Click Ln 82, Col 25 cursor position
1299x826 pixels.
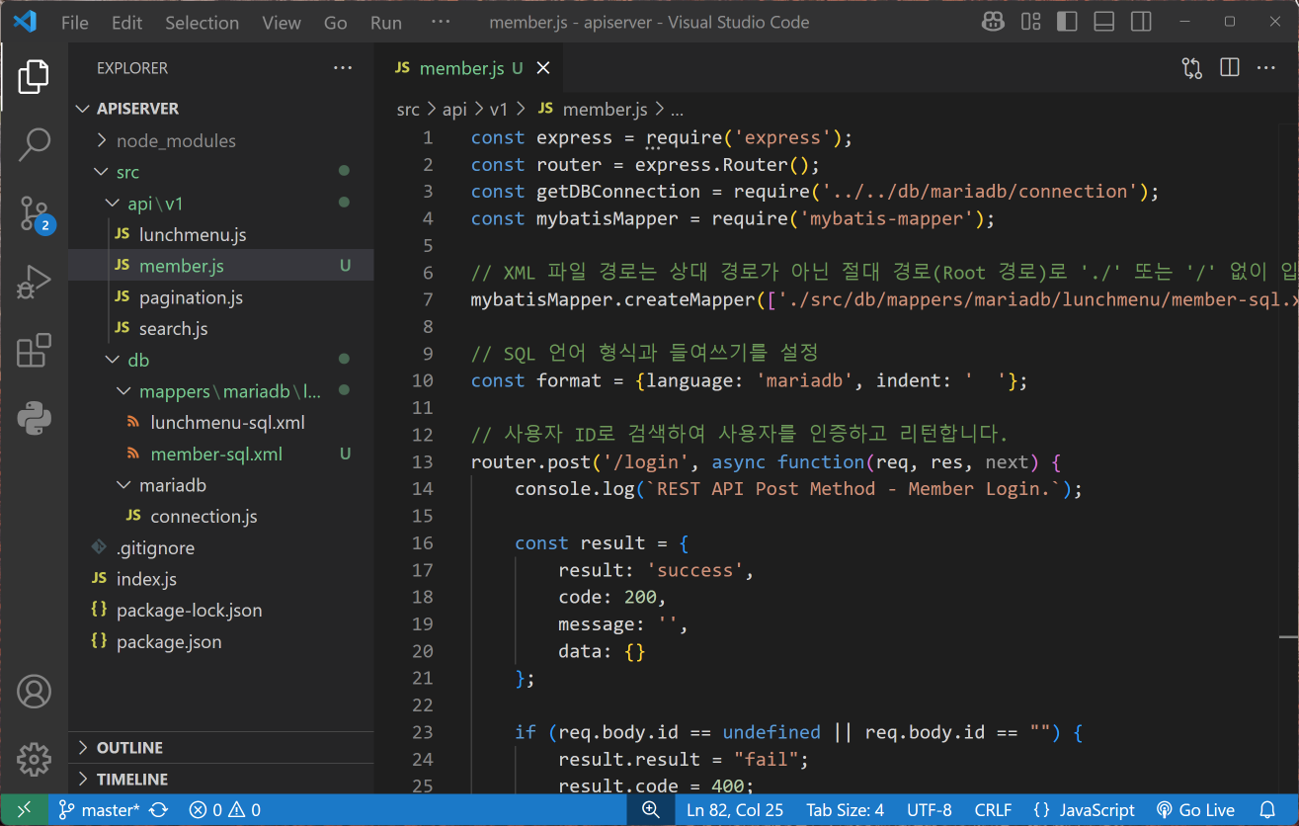click(x=735, y=810)
